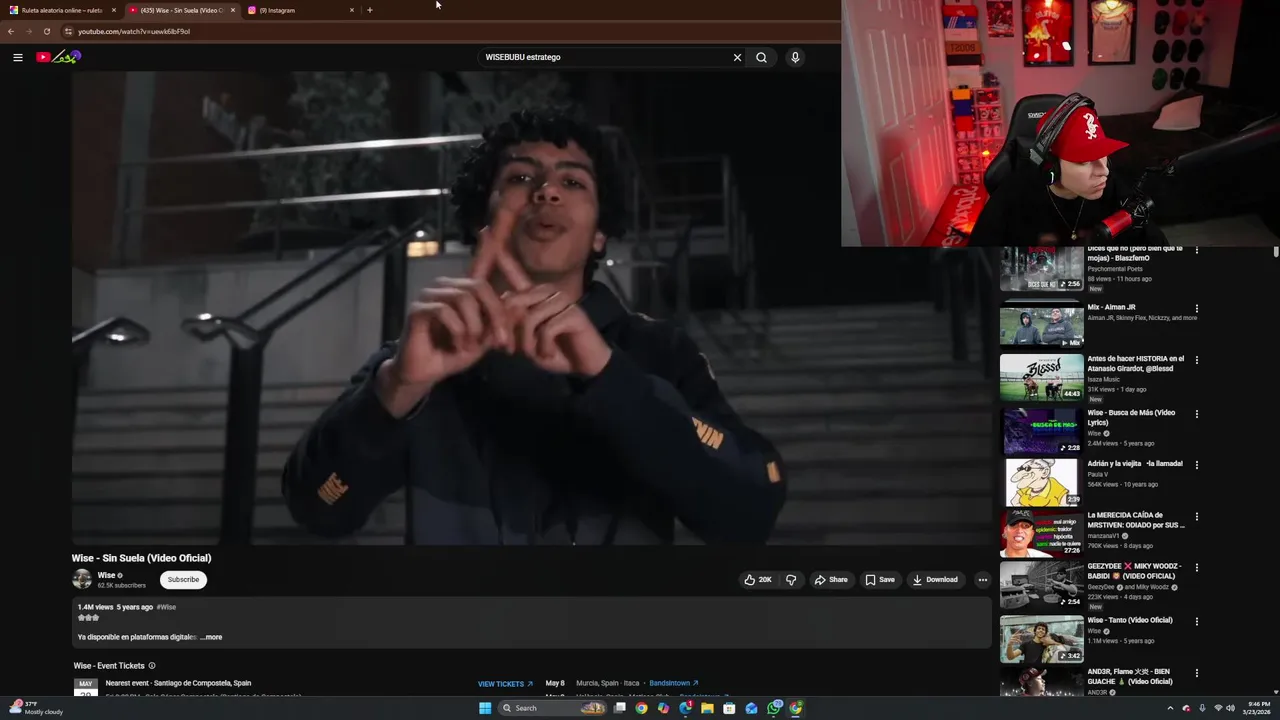Open Microsoft Edge from the taskbar
The width and height of the screenshot is (1280, 720).
(x=685, y=708)
